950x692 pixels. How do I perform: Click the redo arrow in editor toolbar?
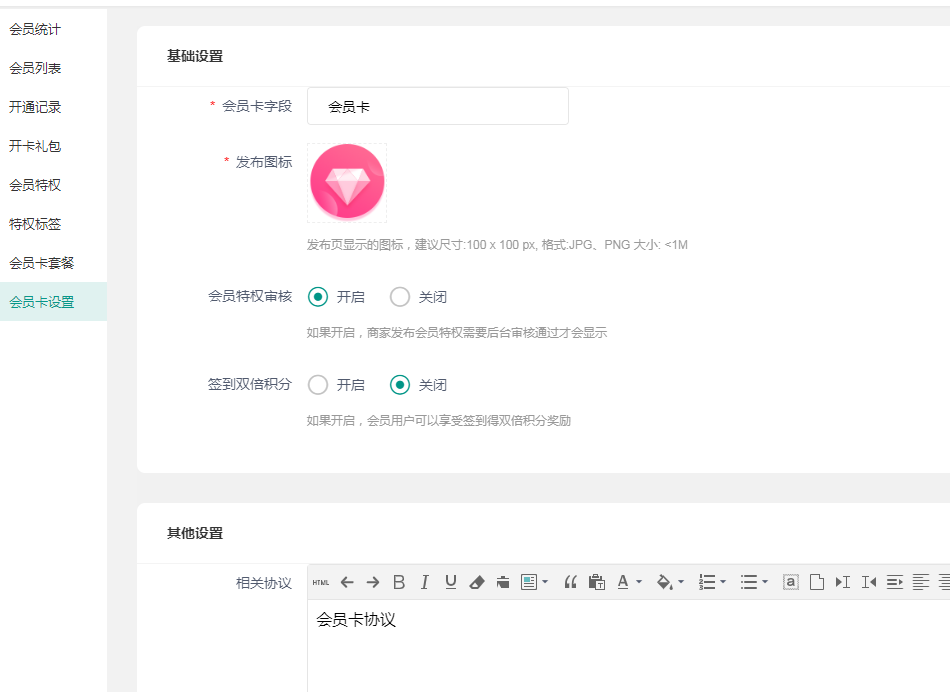pos(373,582)
